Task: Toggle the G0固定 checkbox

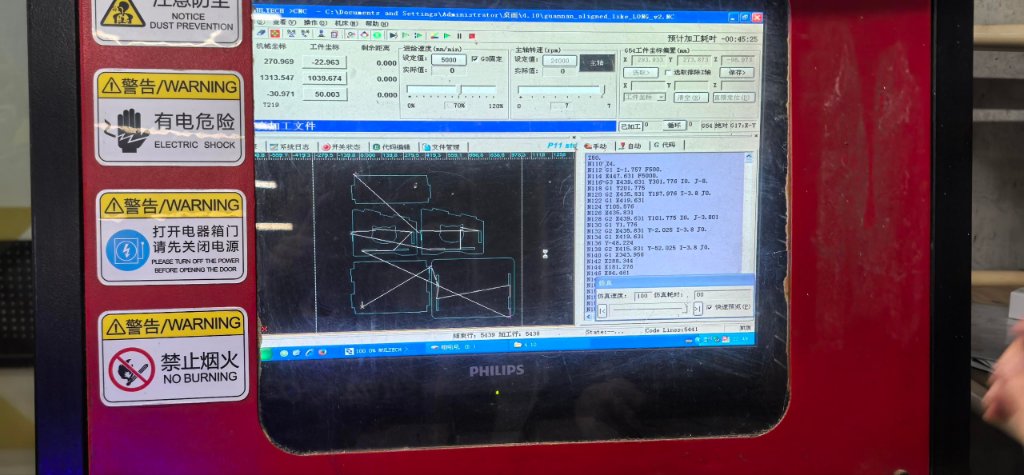Action: [x=487, y=58]
